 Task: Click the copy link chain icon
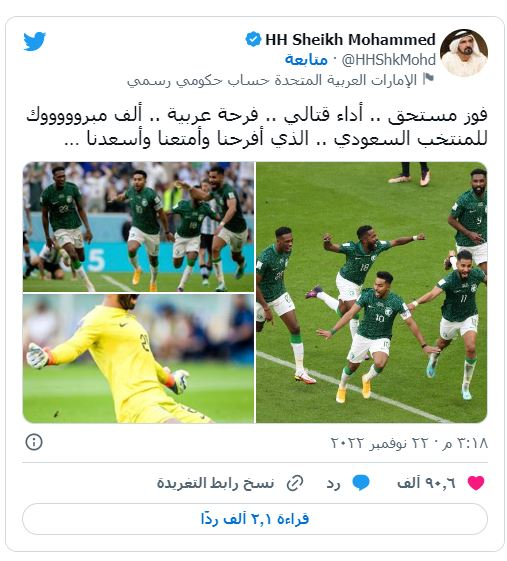pyautogui.click(x=295, y=483)
